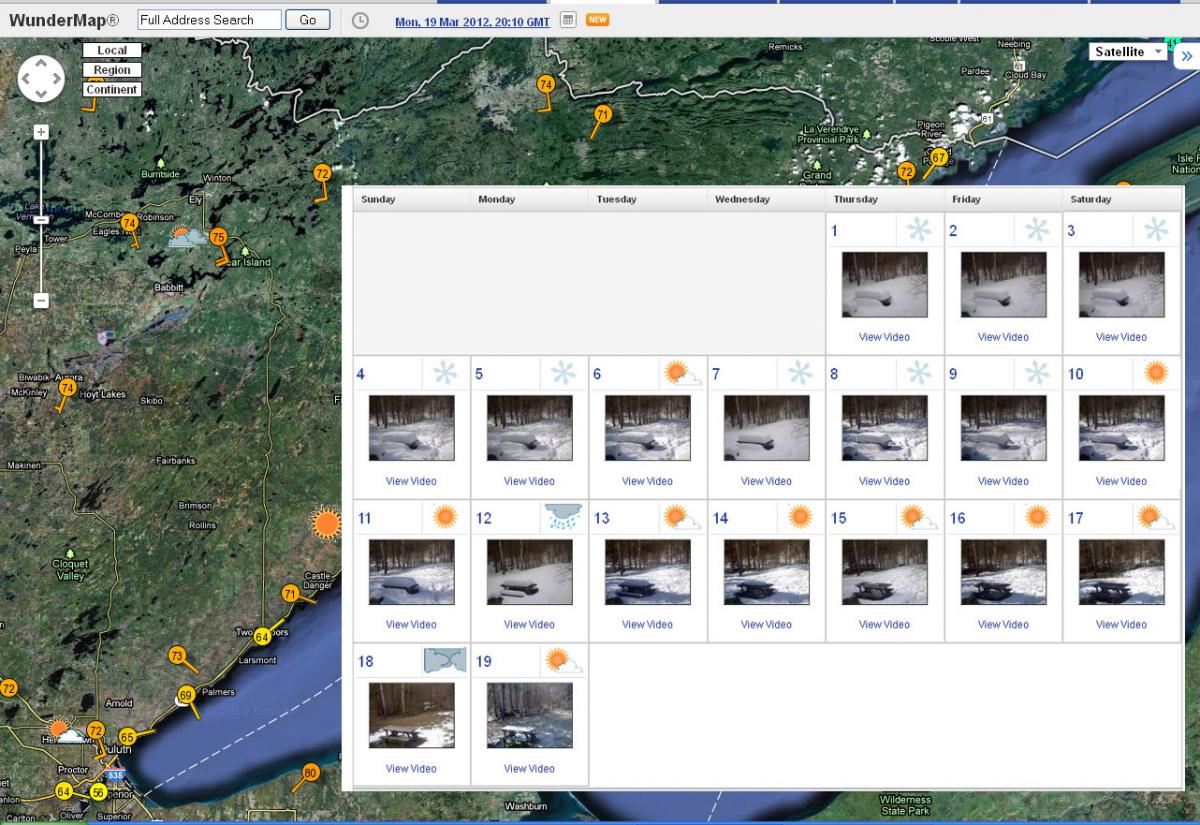Switch map to Continent view

111,89
